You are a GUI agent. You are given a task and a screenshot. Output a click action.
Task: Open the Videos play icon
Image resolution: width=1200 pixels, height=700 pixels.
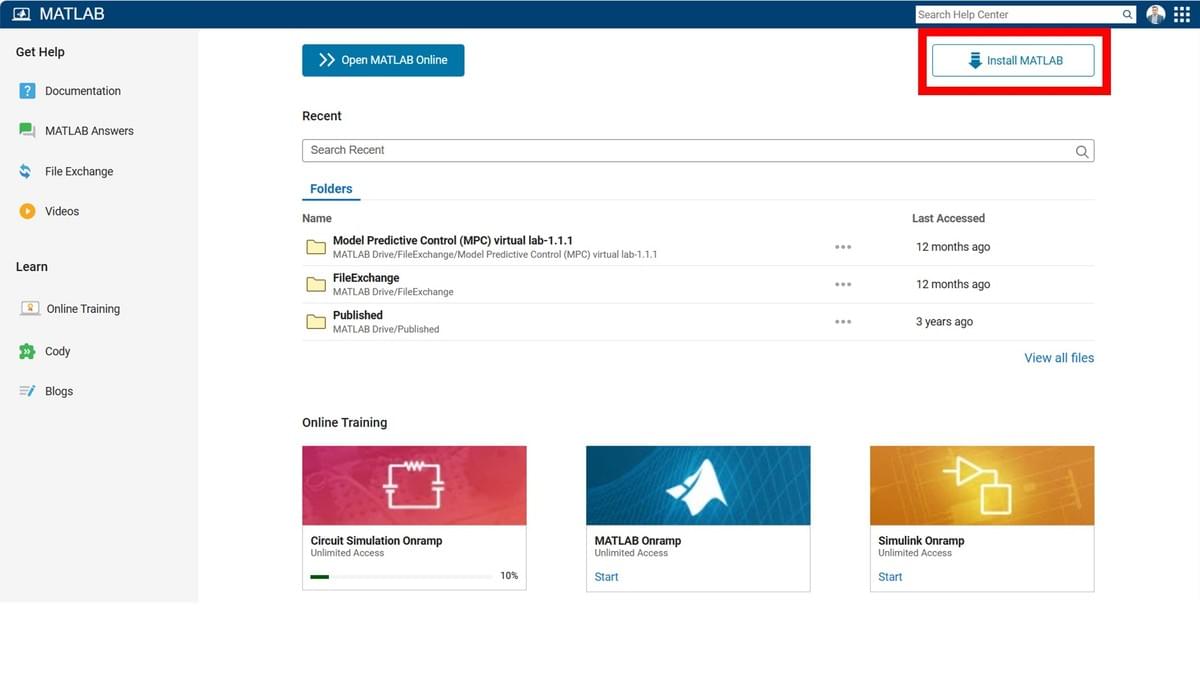28,211
